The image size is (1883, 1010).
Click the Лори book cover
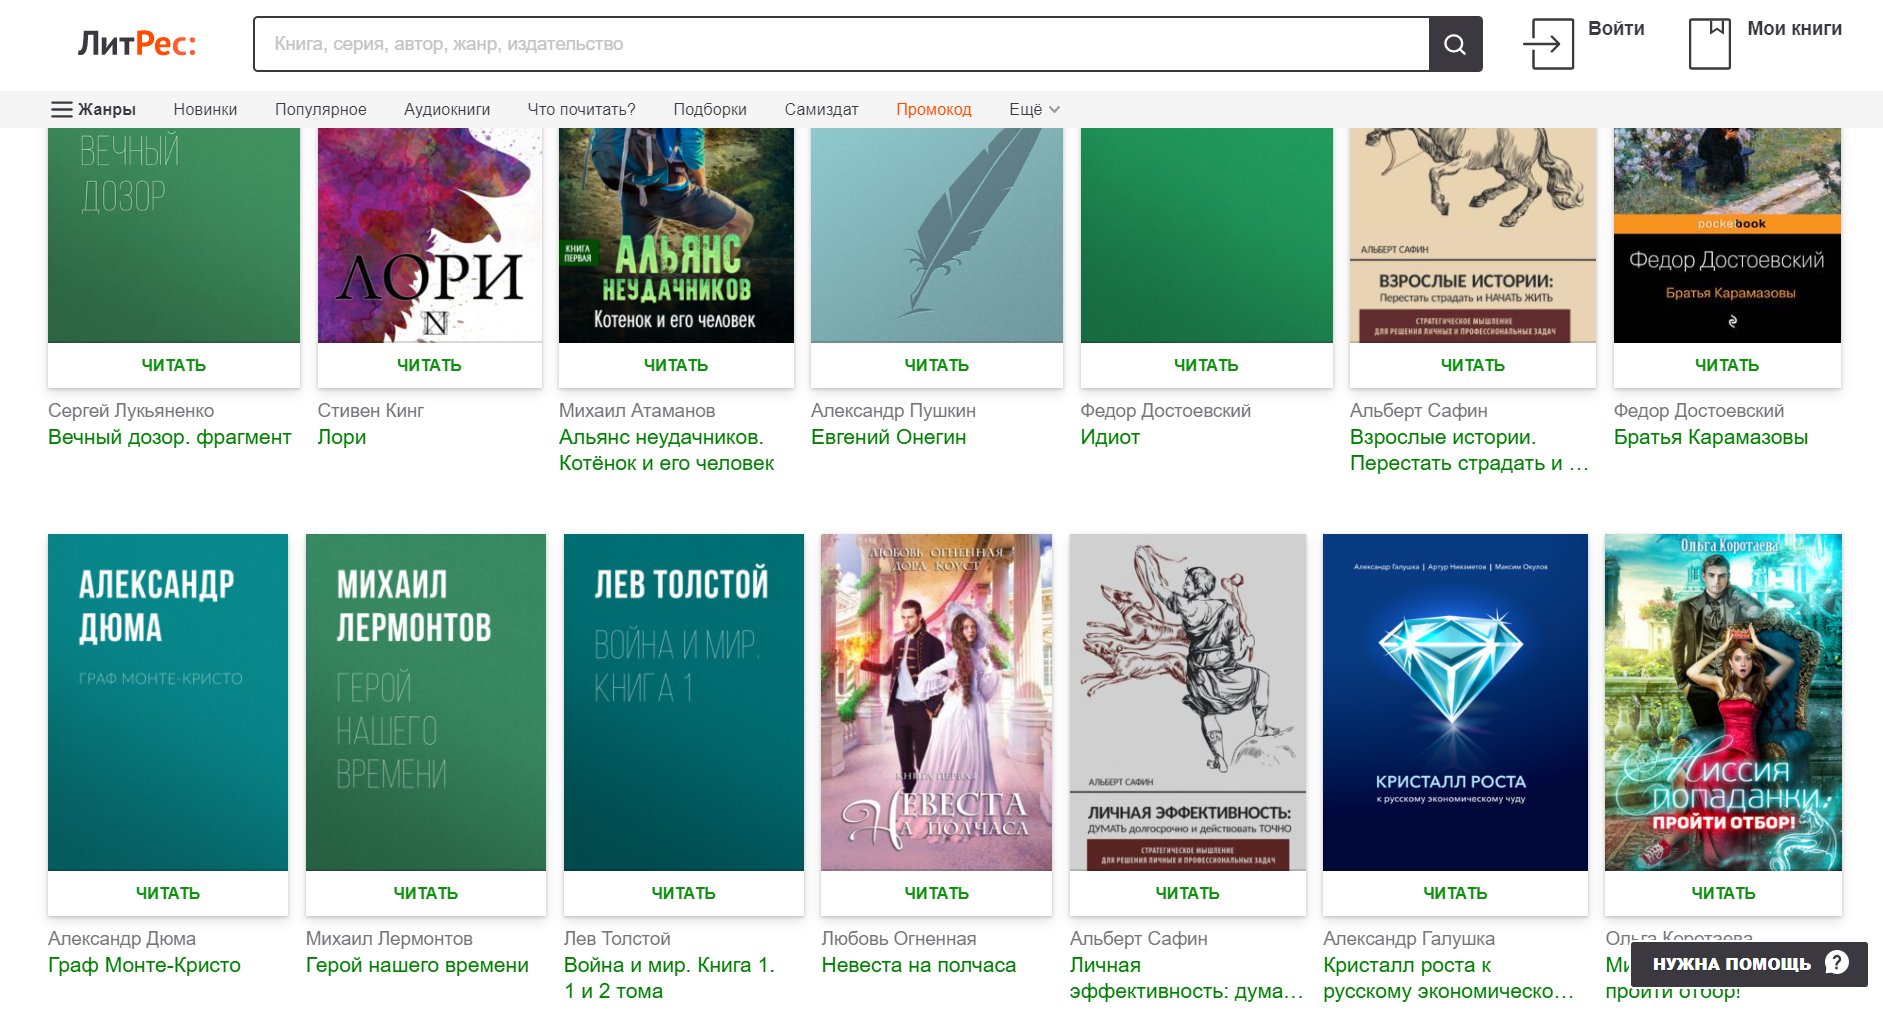429,235
